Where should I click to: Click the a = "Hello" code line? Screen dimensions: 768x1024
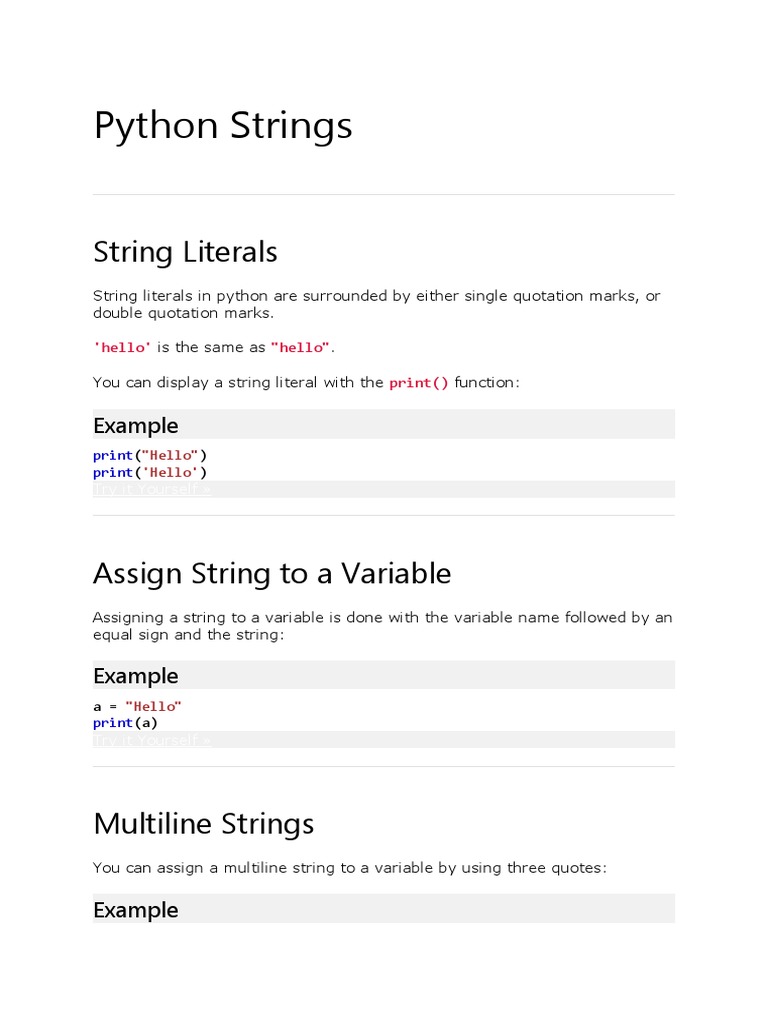(x=137, y=706)
